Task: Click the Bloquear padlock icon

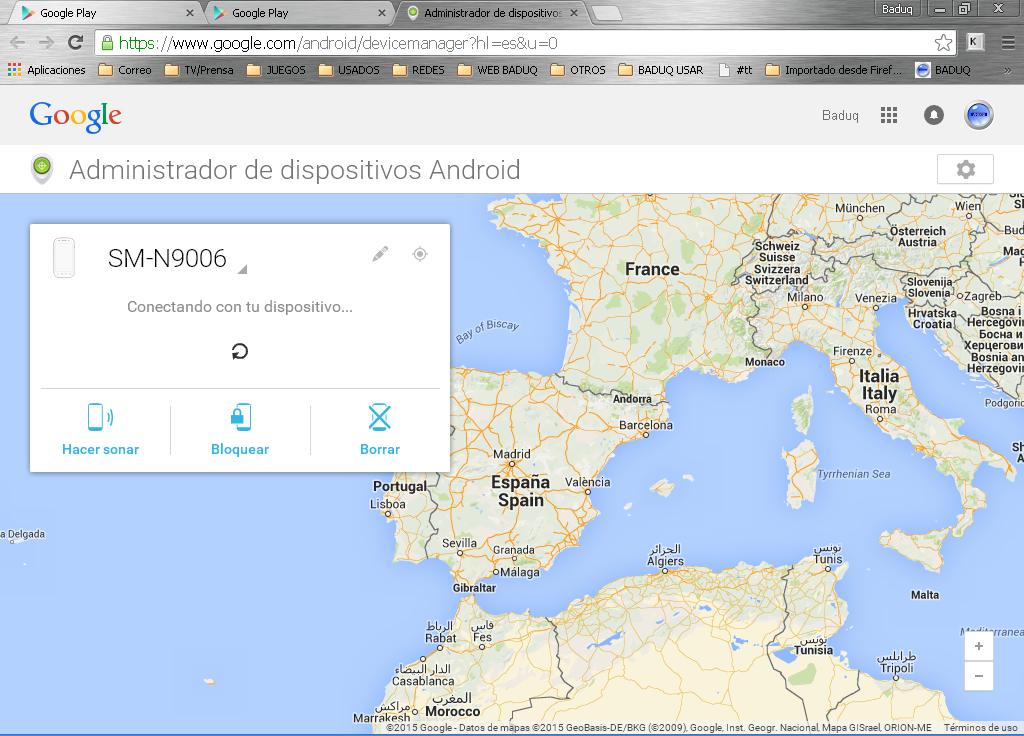Action: click(240, 417)
